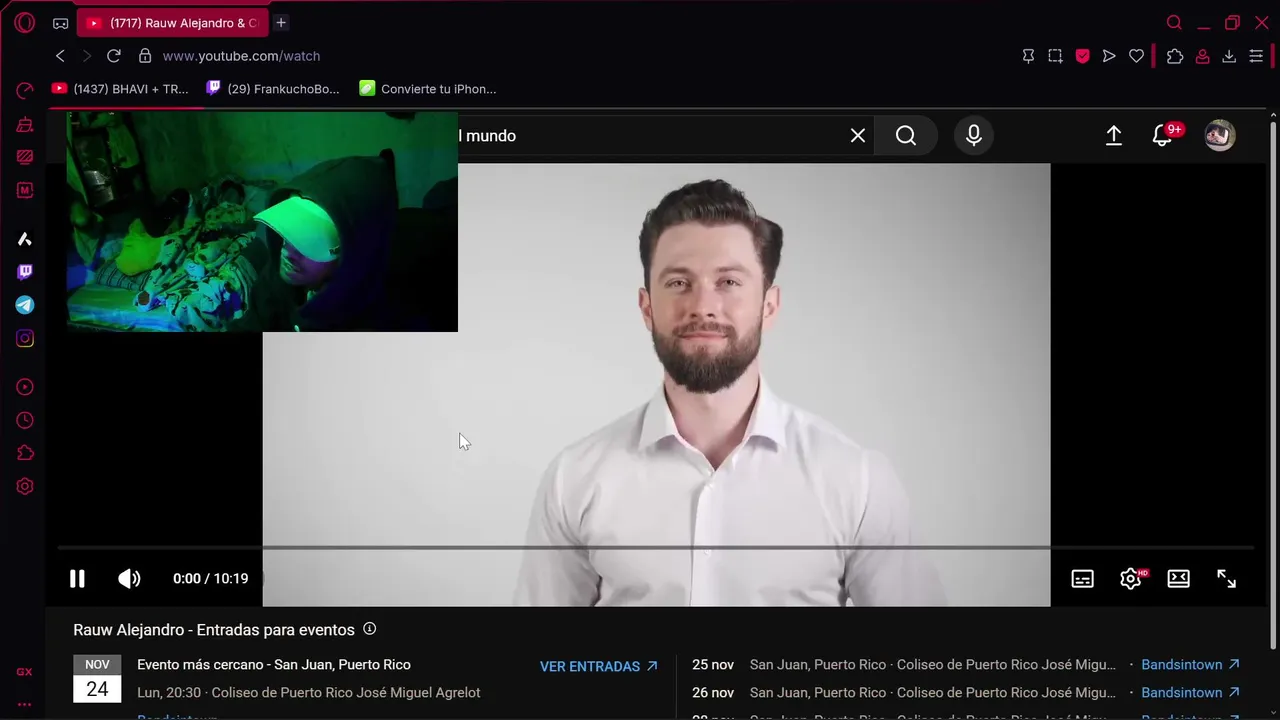Click 'Evento más cercano - San Juan' text

click(x=274, y=665)
